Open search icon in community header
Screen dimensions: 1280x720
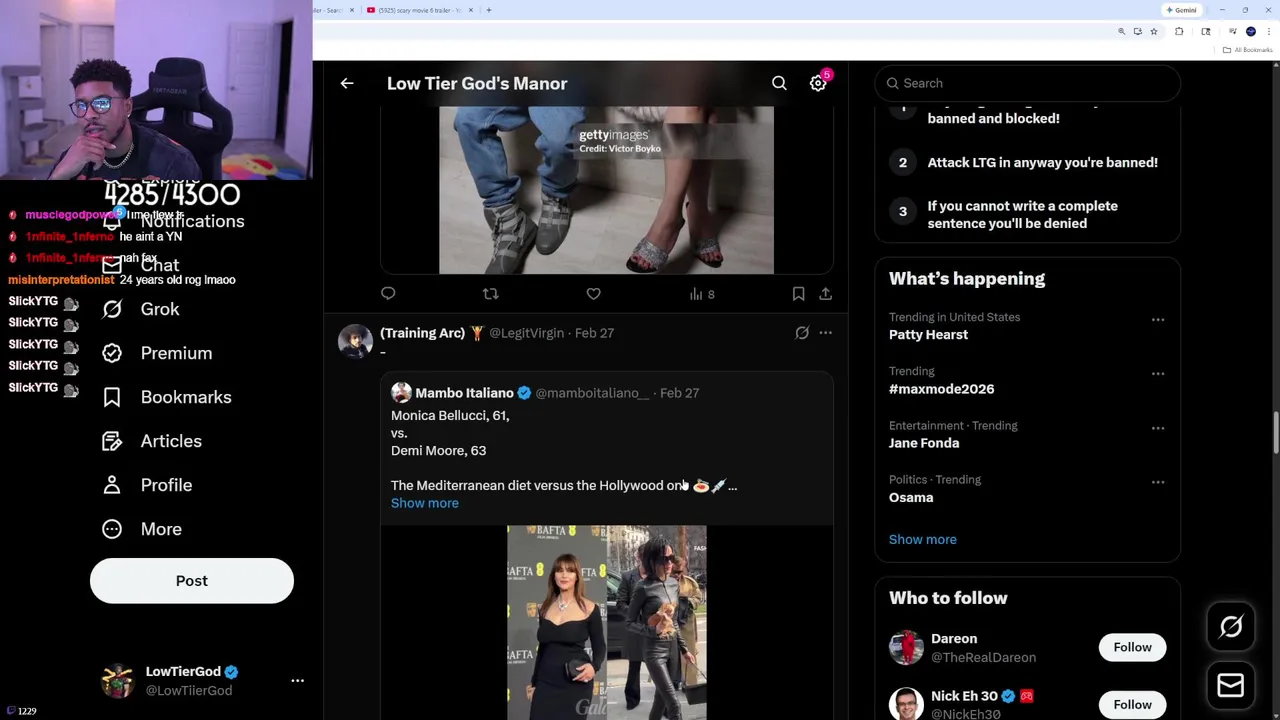pyautogui.click(x=779, y=84)
